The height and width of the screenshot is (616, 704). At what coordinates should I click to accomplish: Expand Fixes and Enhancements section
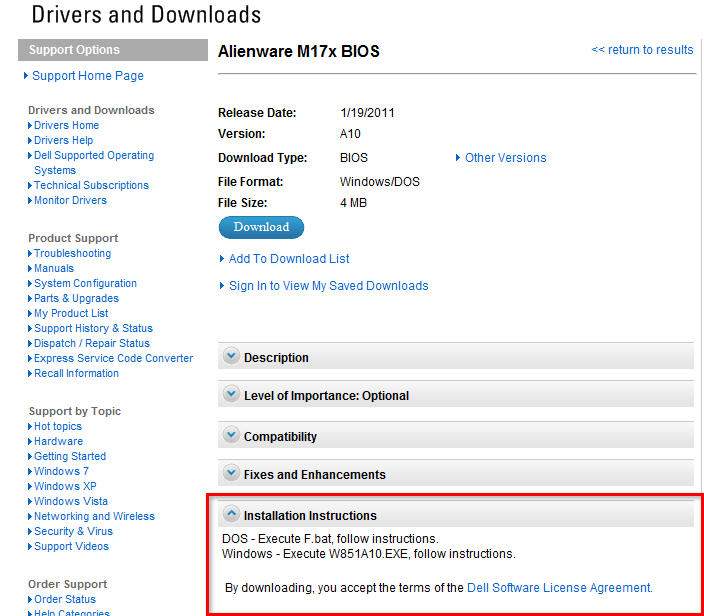[x=456, y=474]
